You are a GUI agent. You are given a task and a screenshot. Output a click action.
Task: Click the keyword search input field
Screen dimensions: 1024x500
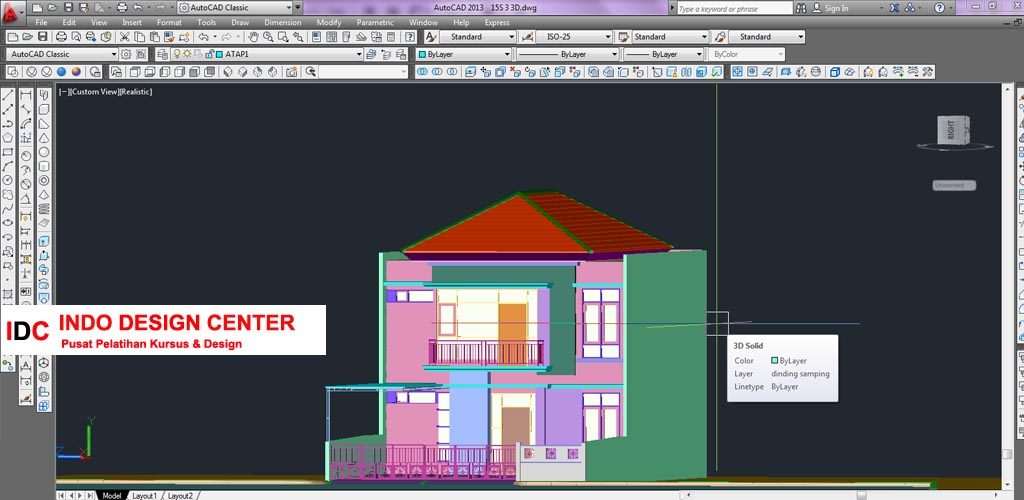(734, 8)
